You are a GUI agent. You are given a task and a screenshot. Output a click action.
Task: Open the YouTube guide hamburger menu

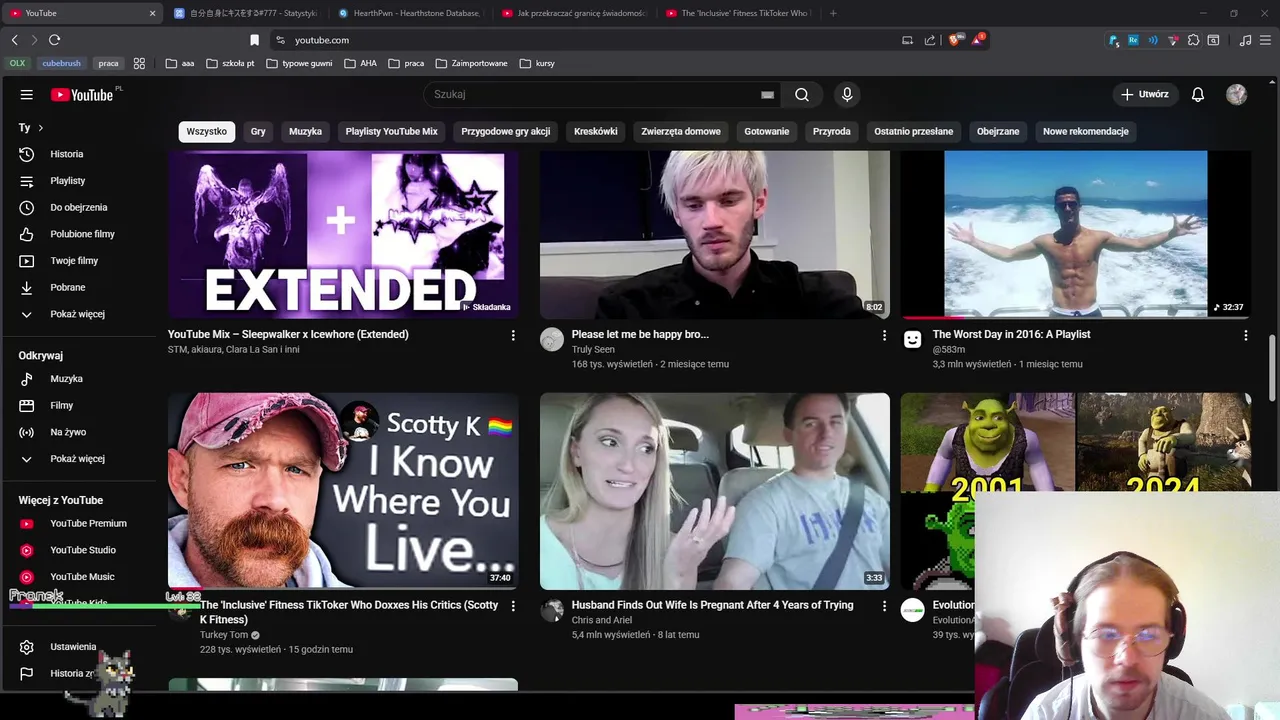pyautogui.click(x=27, y=94)
